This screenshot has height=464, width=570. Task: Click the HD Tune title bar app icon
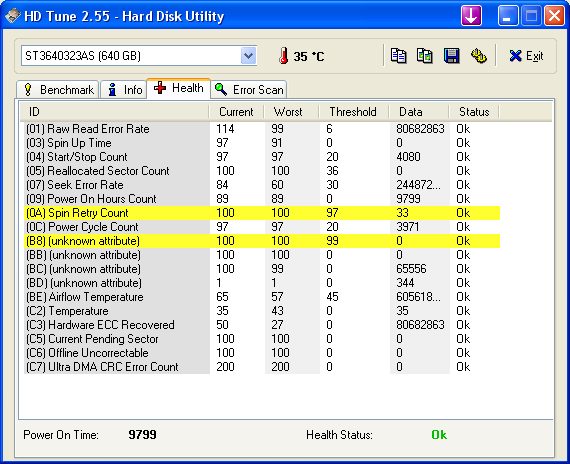12,16
